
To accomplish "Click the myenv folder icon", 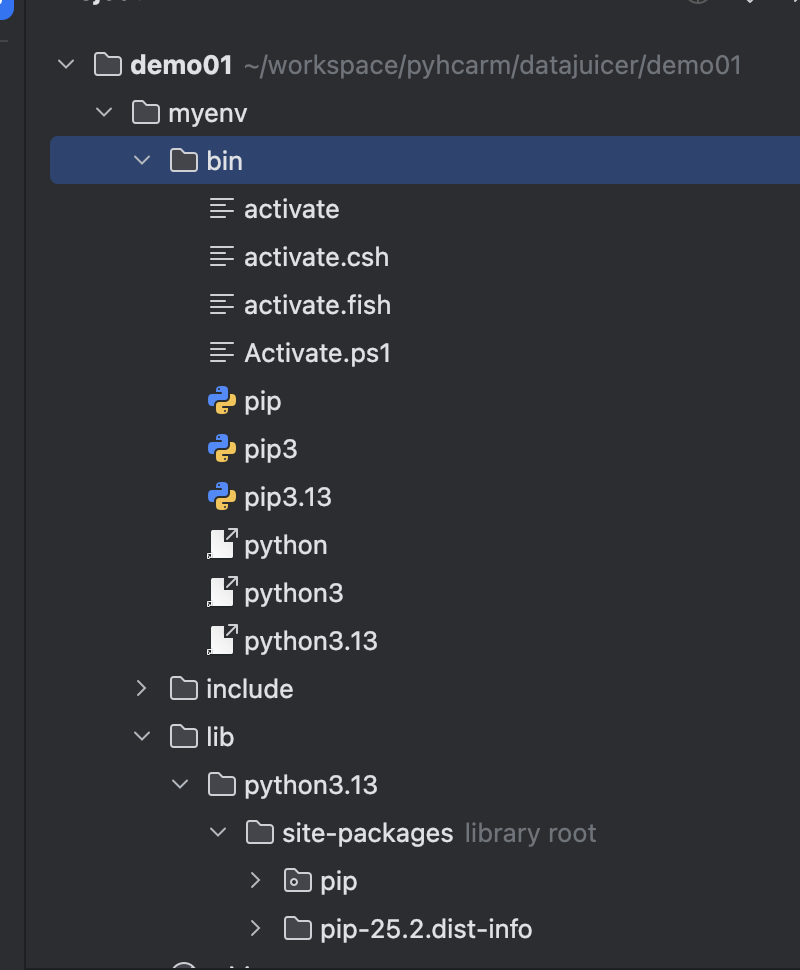I will 146,113.
